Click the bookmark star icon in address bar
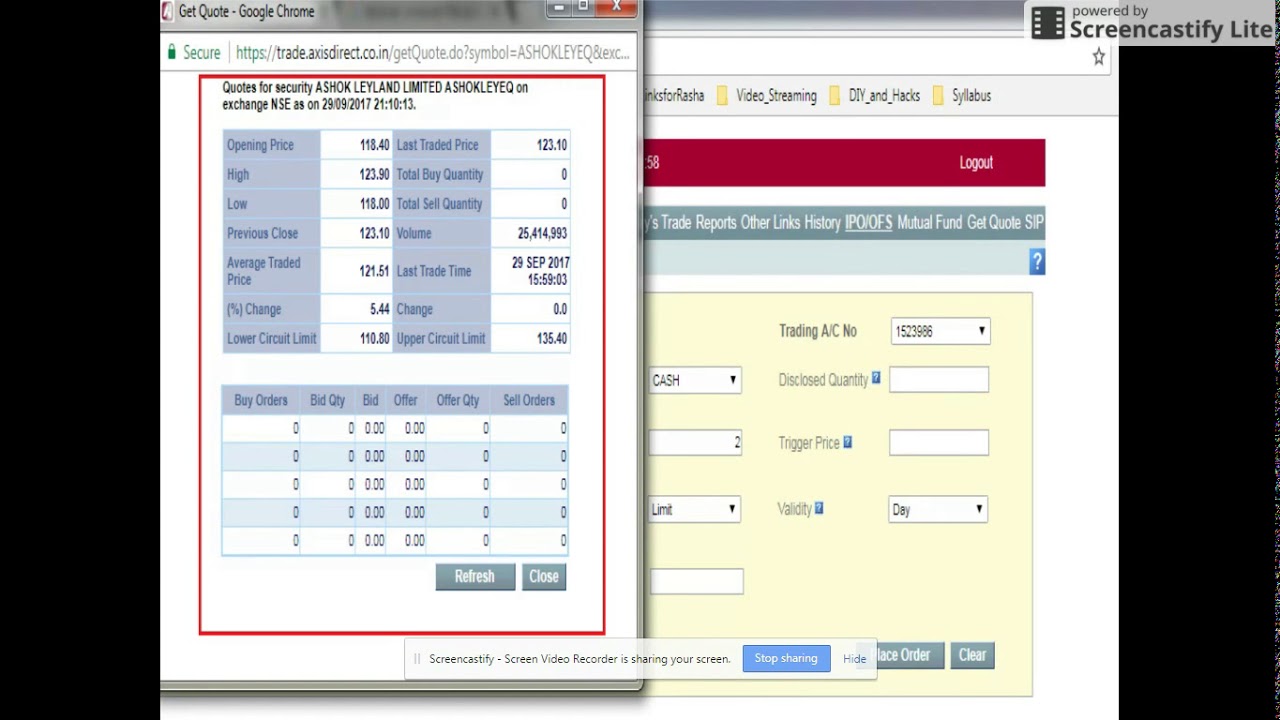The image size is (1280, 720). tap(1098, 57)
